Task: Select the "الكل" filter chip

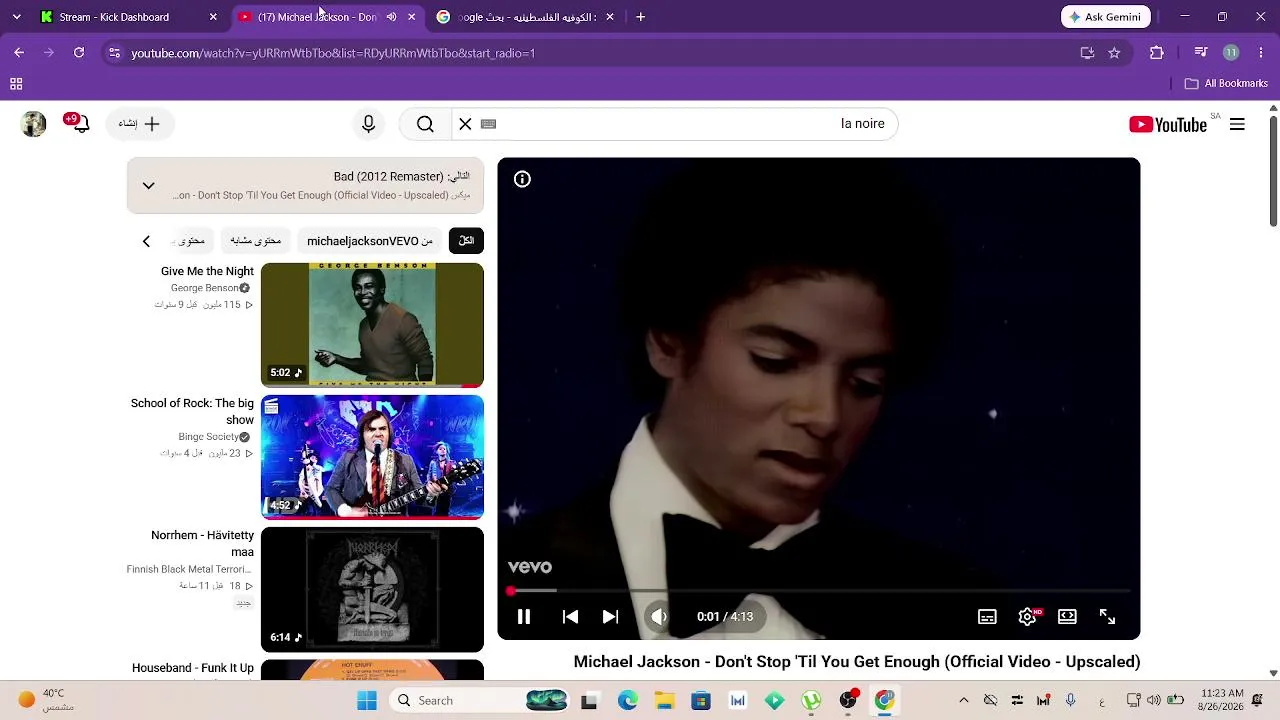Action: (466, 241)
